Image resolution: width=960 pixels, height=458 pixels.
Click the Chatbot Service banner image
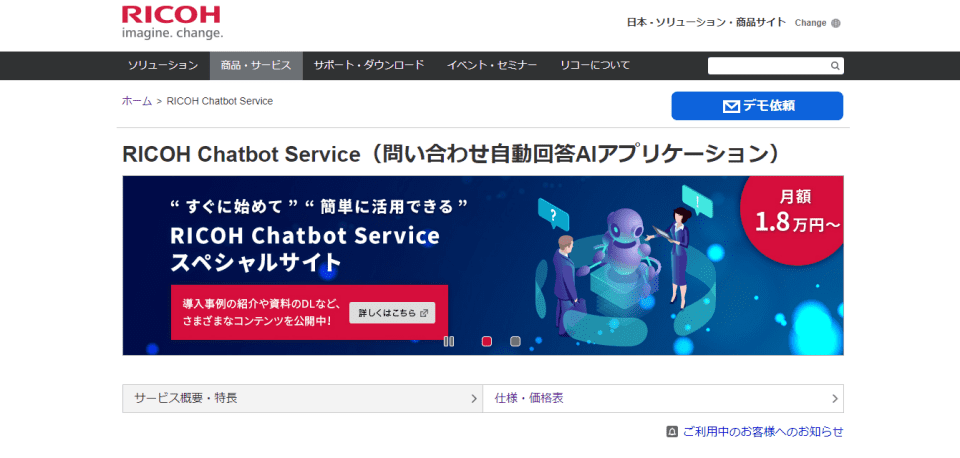pos(483,265)
